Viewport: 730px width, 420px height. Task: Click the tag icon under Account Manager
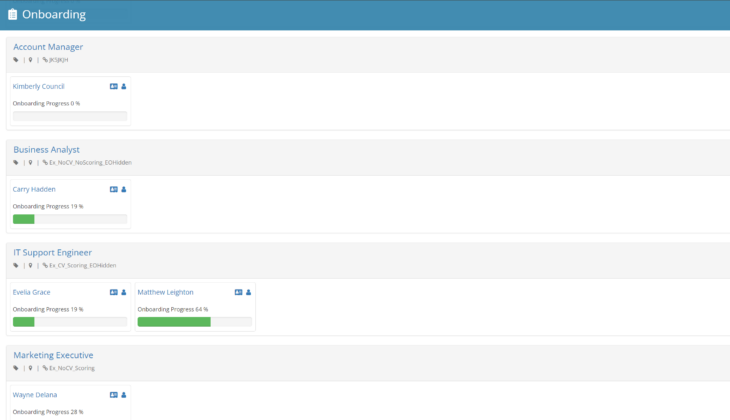pos(16,60)
